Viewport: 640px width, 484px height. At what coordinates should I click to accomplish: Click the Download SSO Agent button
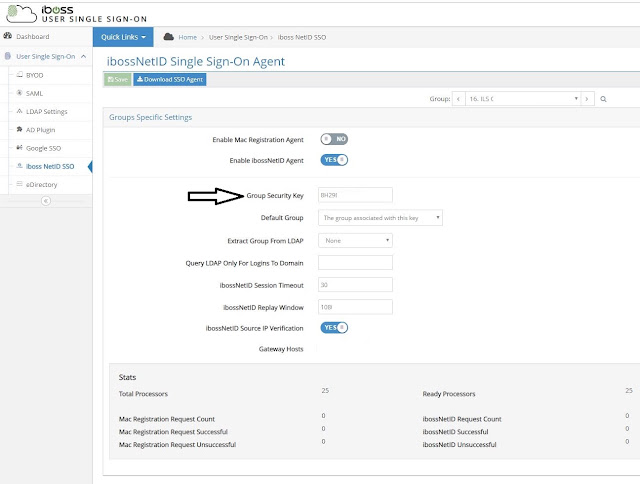170,79
